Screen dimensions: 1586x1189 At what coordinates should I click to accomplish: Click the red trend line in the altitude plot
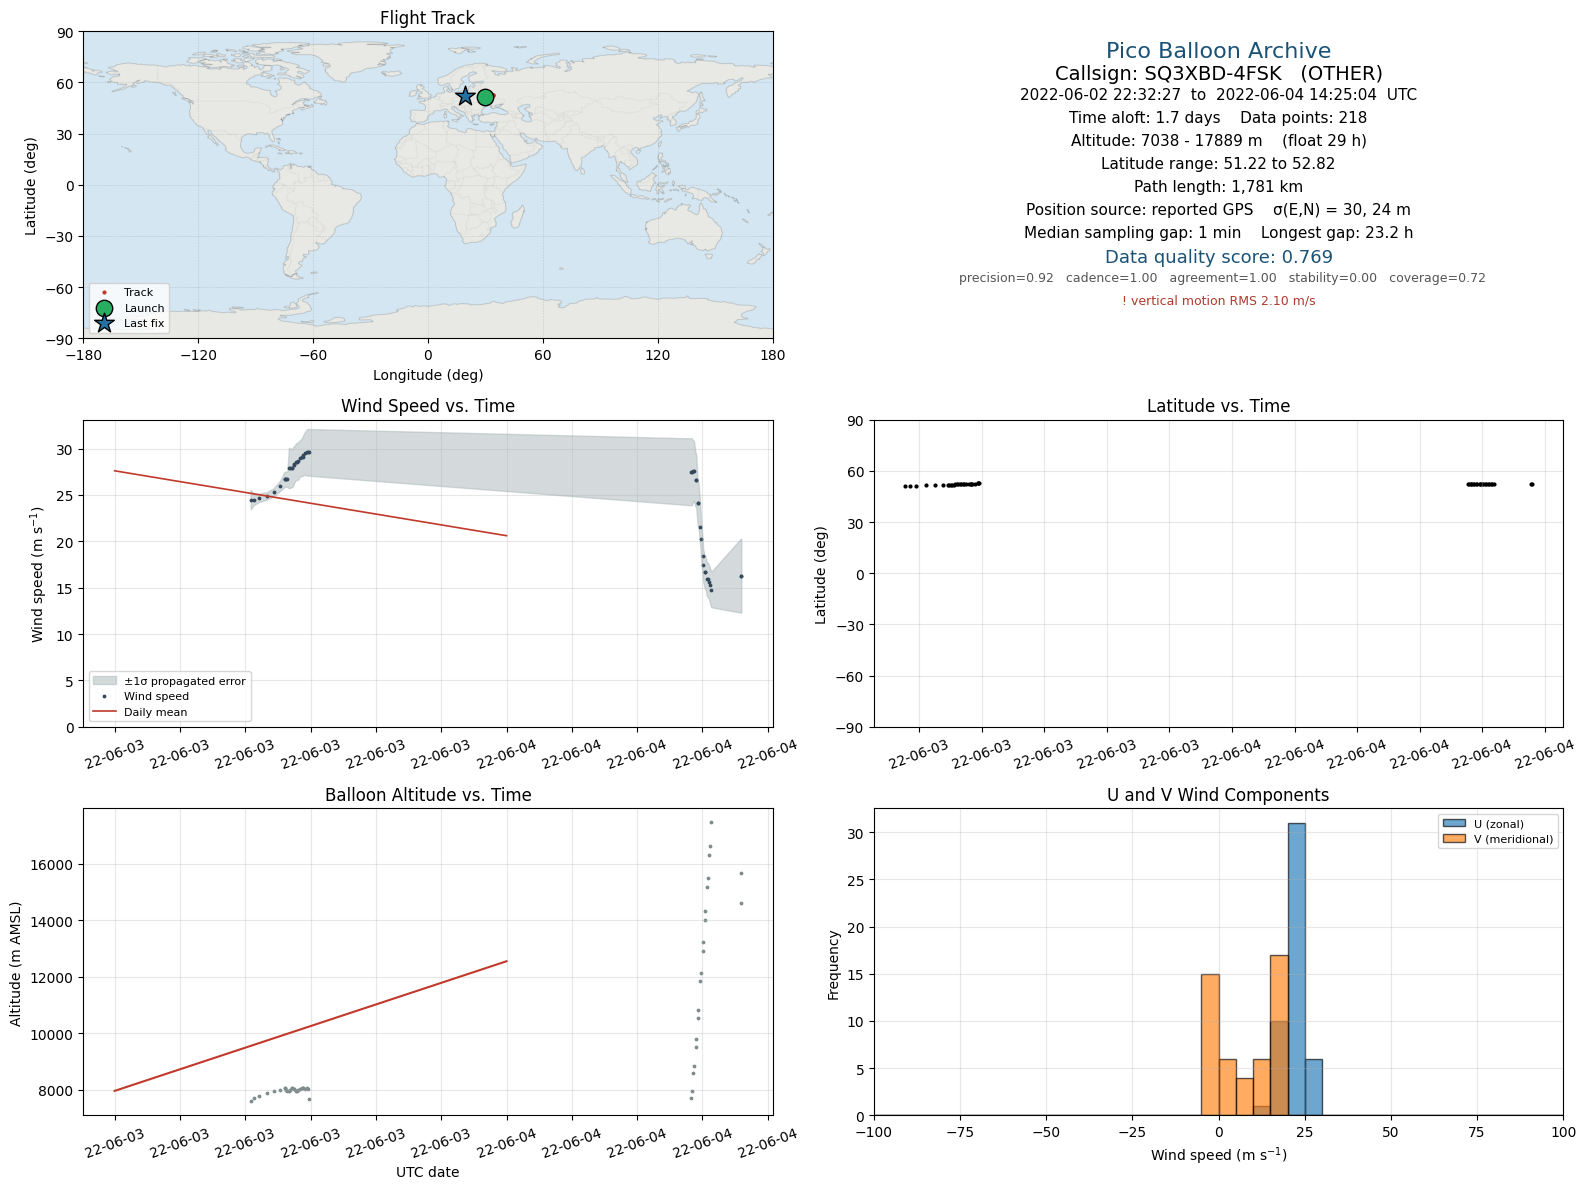311,1026
